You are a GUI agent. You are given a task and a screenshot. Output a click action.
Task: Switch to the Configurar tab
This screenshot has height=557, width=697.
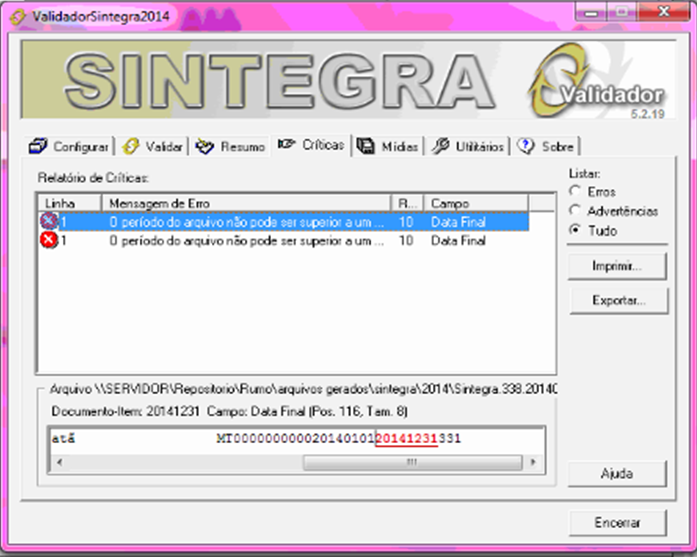tap(69, 146)
